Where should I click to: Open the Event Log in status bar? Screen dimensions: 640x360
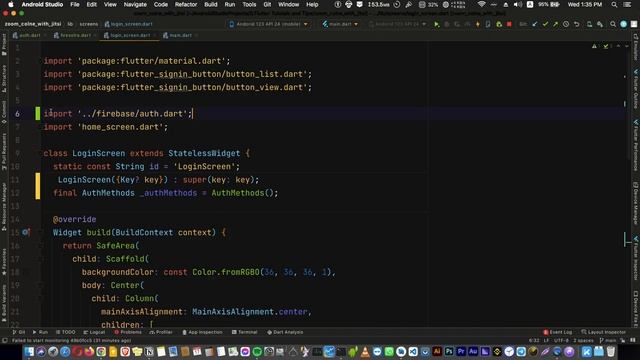point(558,332)
